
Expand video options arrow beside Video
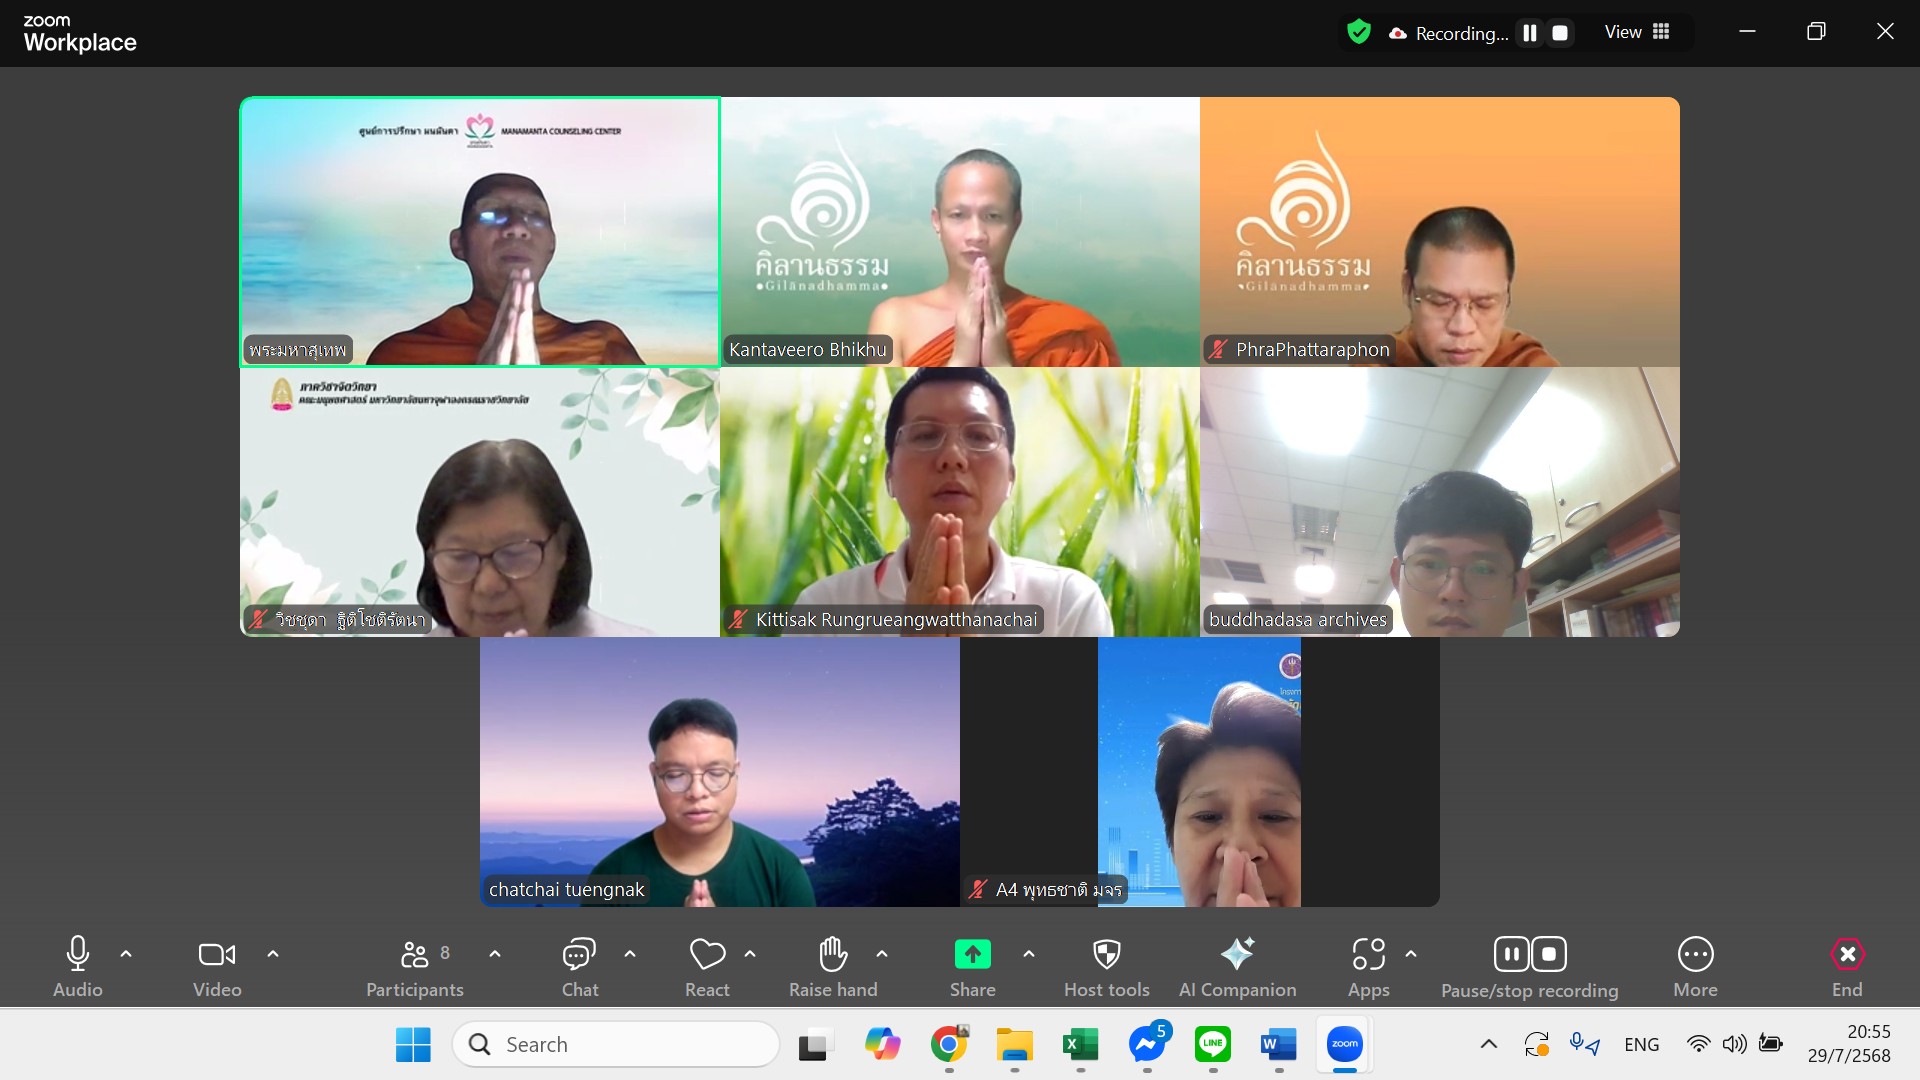click(273, 954)
